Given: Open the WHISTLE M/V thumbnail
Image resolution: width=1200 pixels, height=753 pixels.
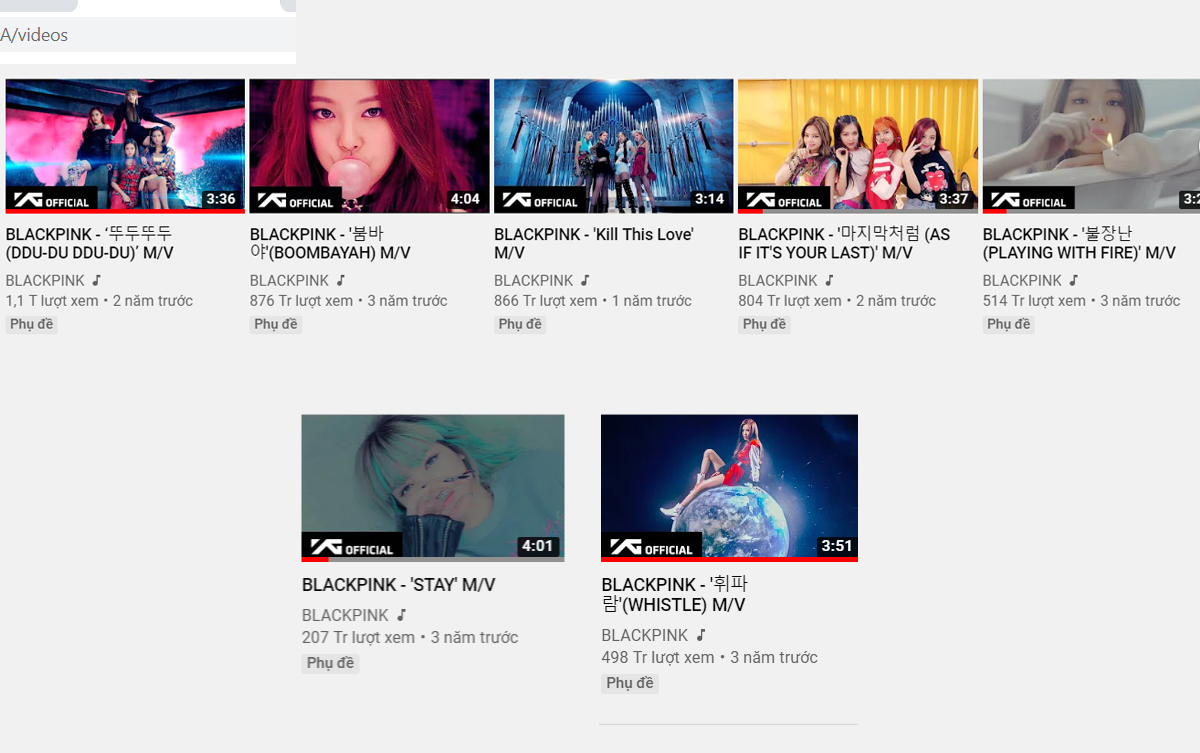Looking at the screenshot, I should pos(729,488).
